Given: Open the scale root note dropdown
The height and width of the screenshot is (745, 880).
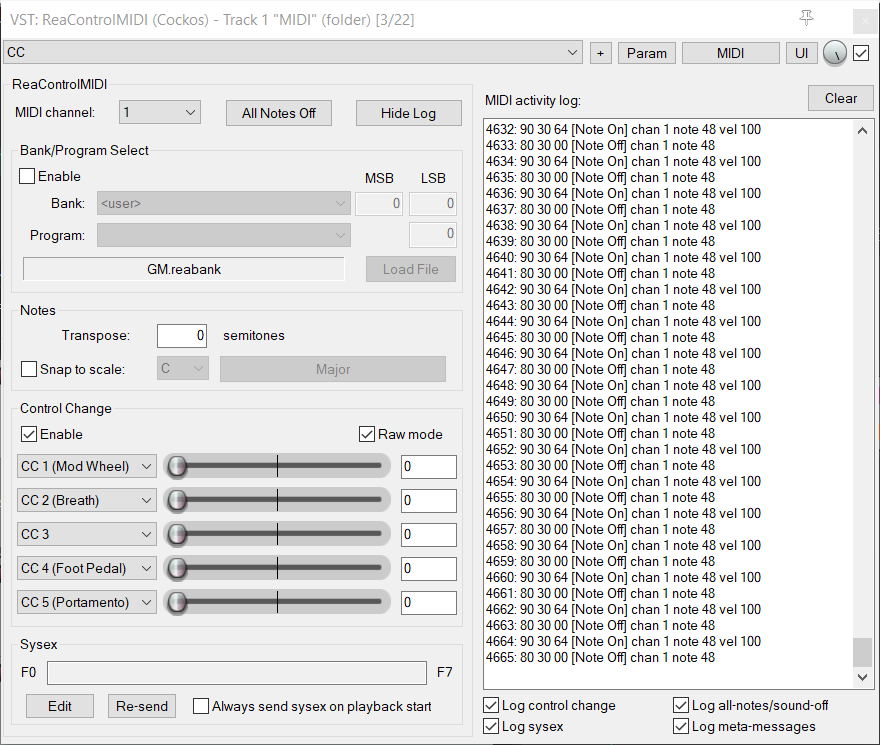Looking at the screenshot, I should point(183,369).
